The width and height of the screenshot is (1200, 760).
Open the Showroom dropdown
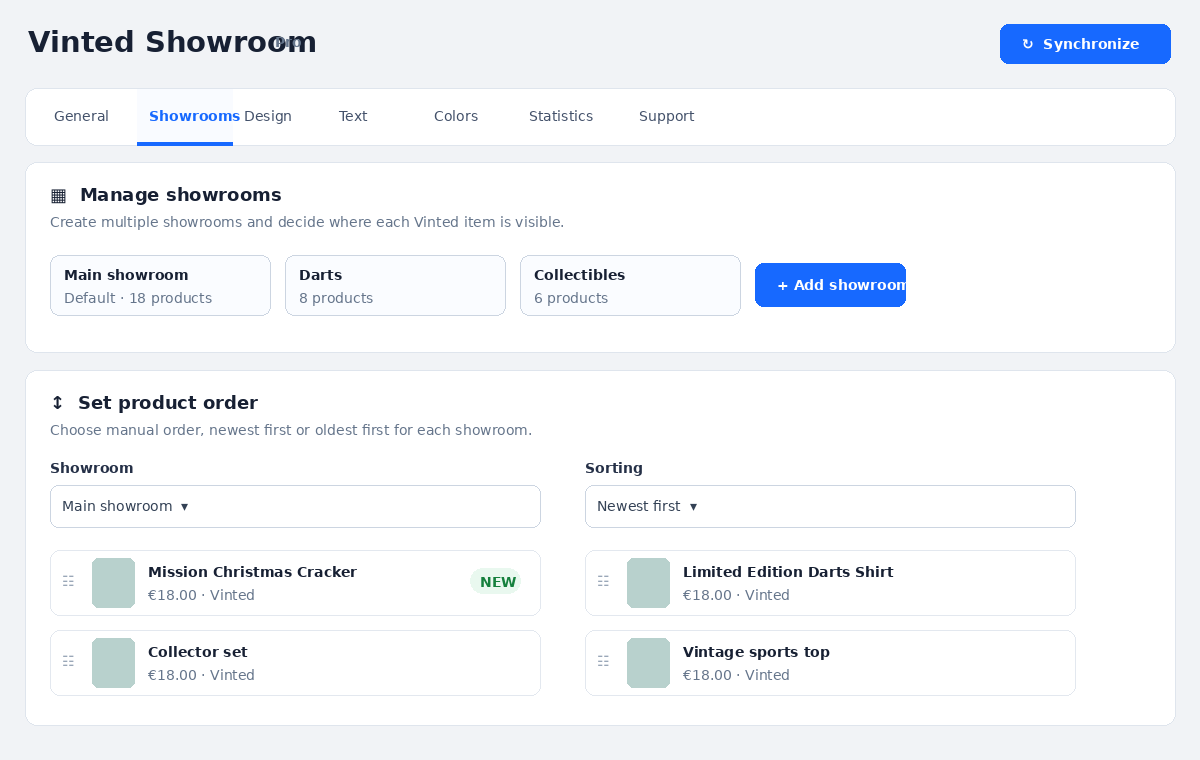pos(295,506)
